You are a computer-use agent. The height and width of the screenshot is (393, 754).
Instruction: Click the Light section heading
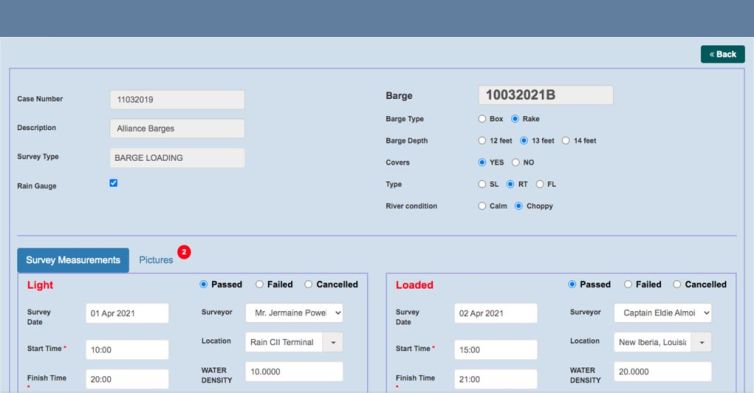pos(40,285)
